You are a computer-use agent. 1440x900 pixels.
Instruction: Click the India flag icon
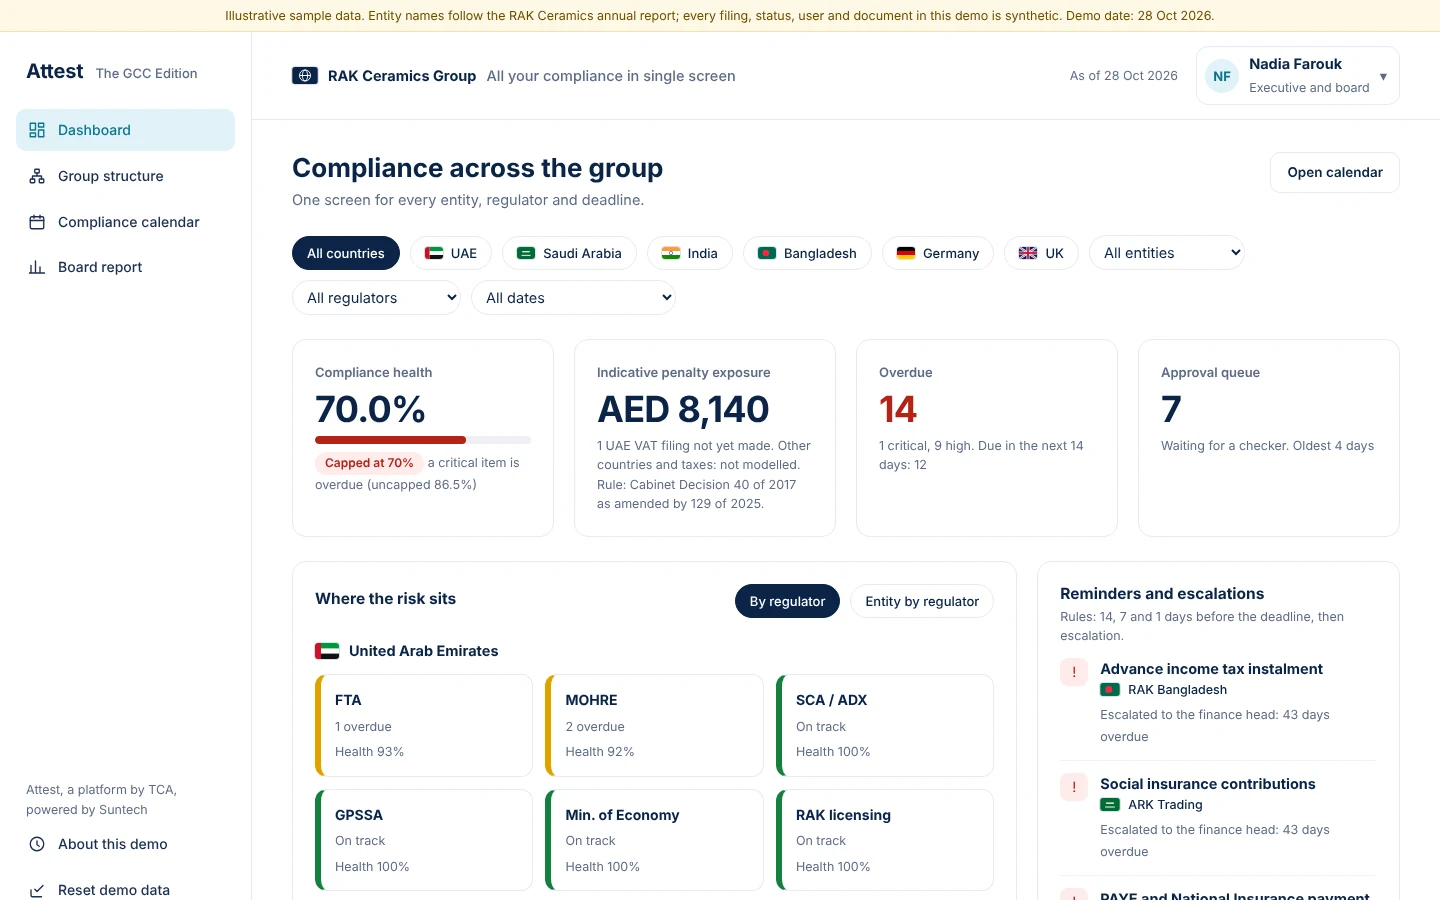(671, 253)
